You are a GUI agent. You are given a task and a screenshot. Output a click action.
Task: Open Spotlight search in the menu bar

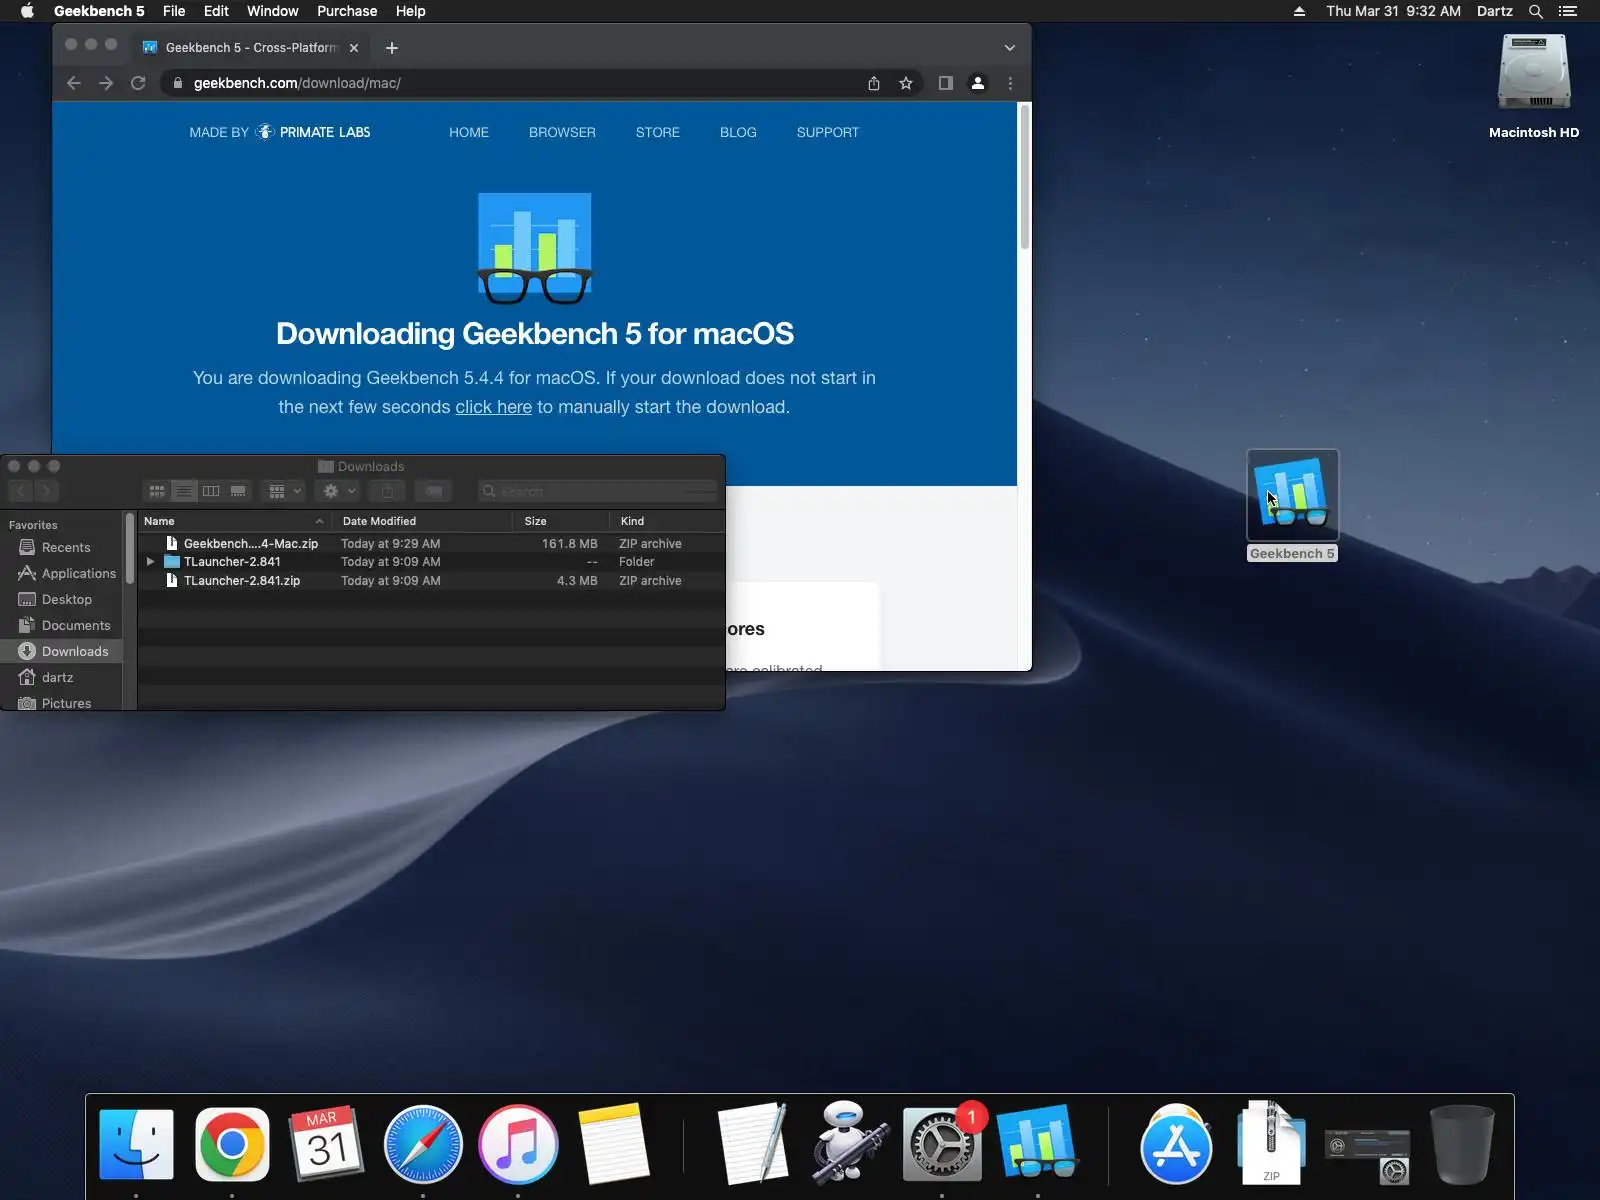tap(1536, 11)
